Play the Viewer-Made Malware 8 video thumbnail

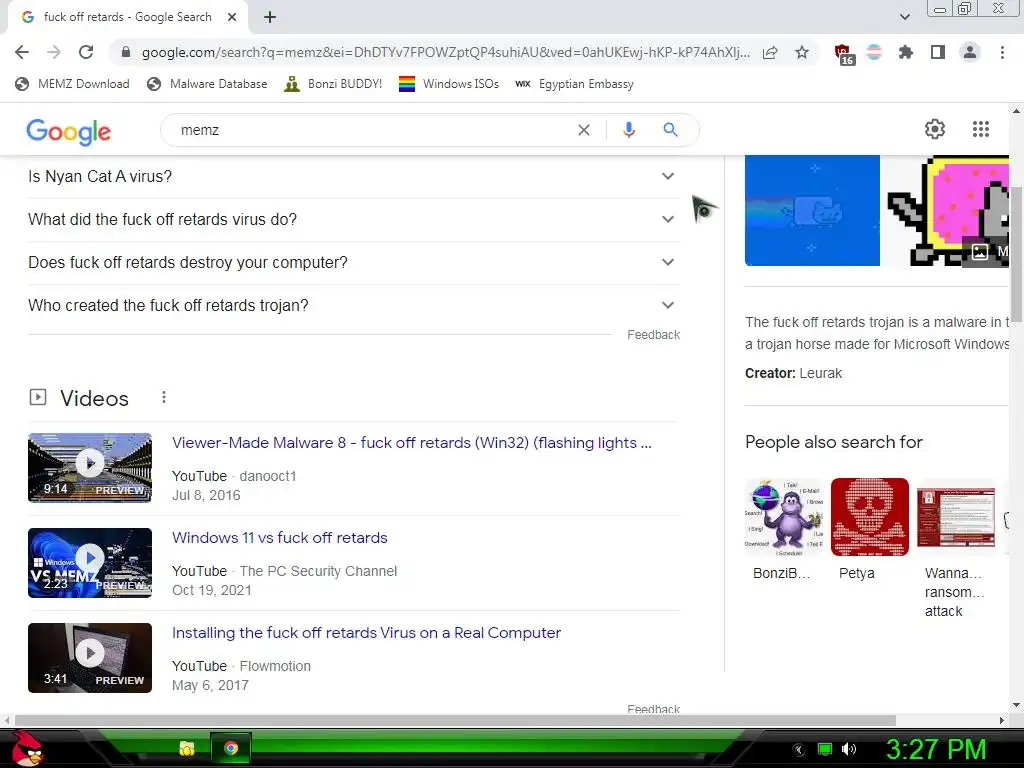tap(90, 468)
